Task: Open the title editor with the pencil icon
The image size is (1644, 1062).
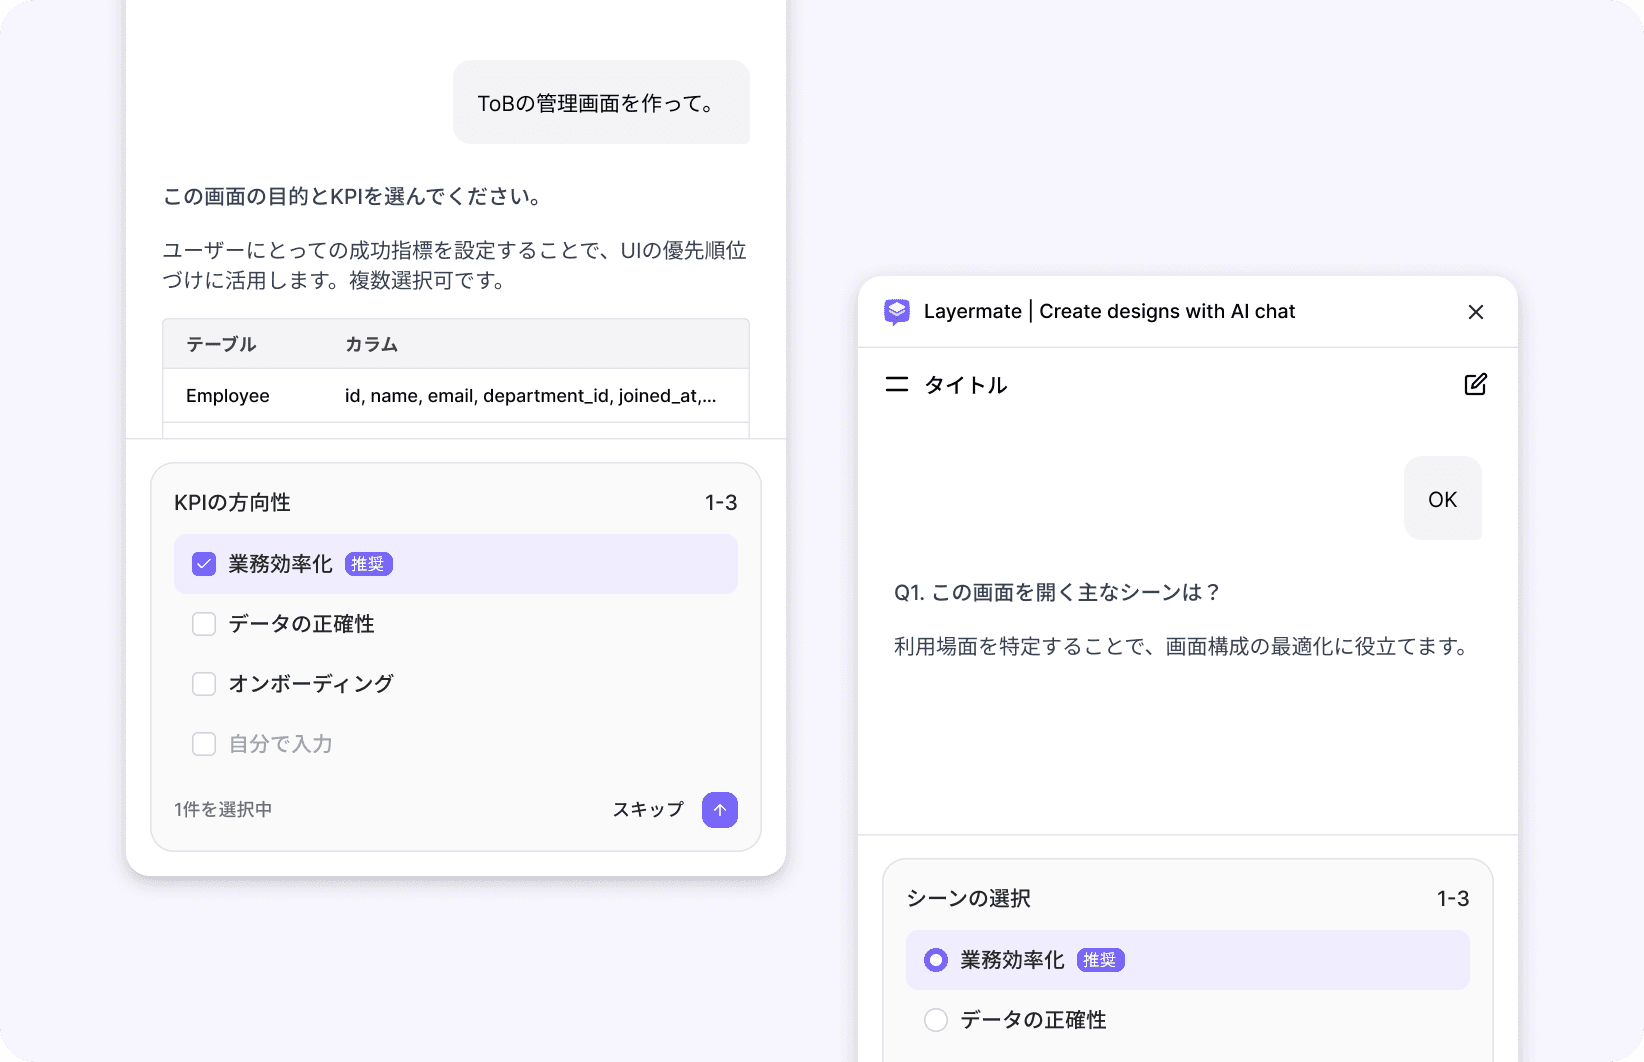Action: coord(1475,384)
